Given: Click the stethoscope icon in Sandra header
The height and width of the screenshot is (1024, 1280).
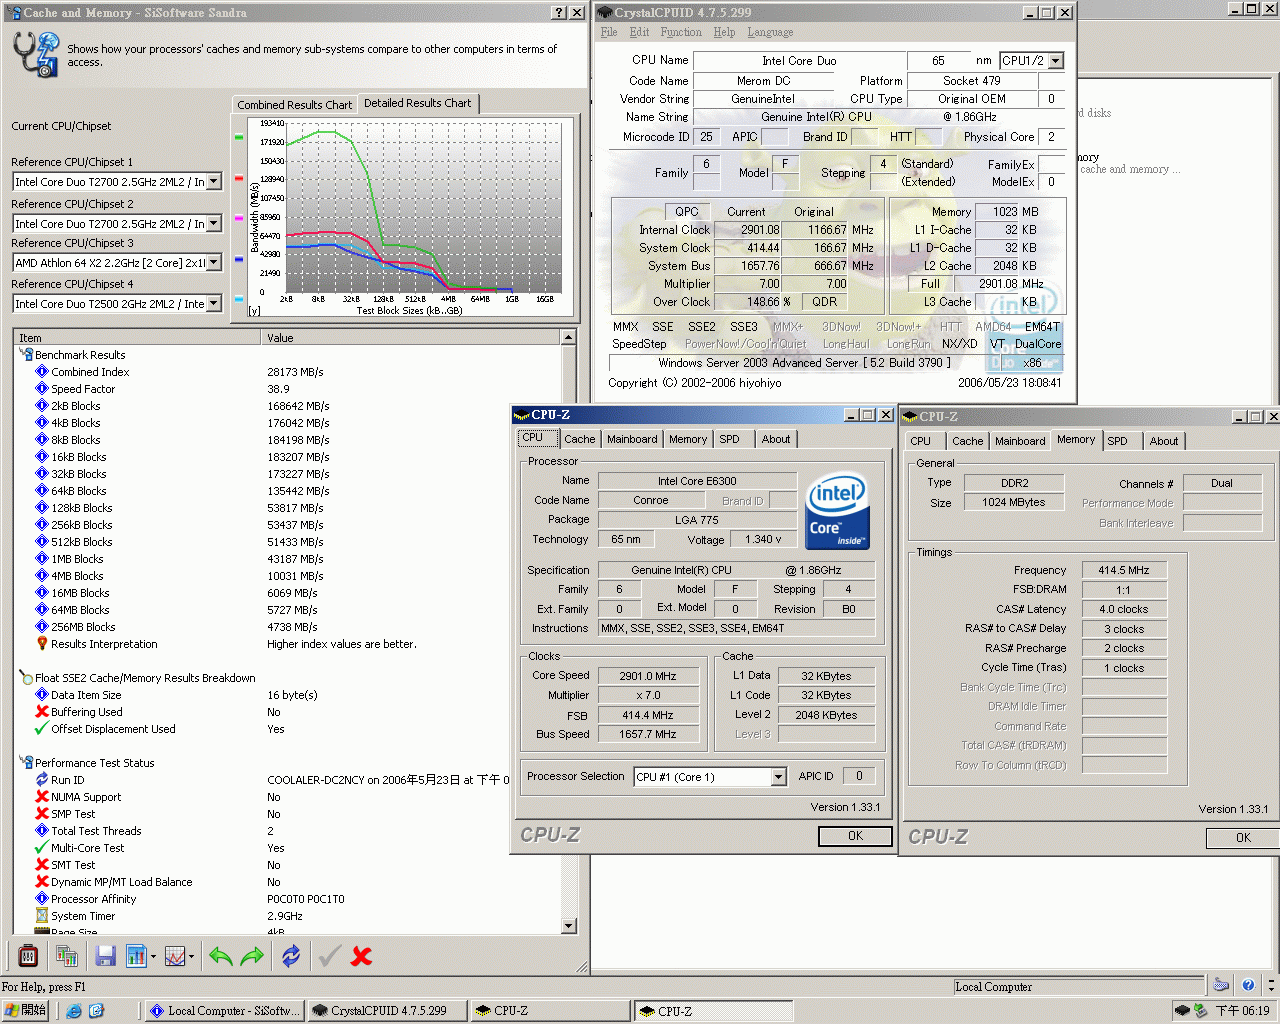Looking at the screenshot, I should point(36,54).
